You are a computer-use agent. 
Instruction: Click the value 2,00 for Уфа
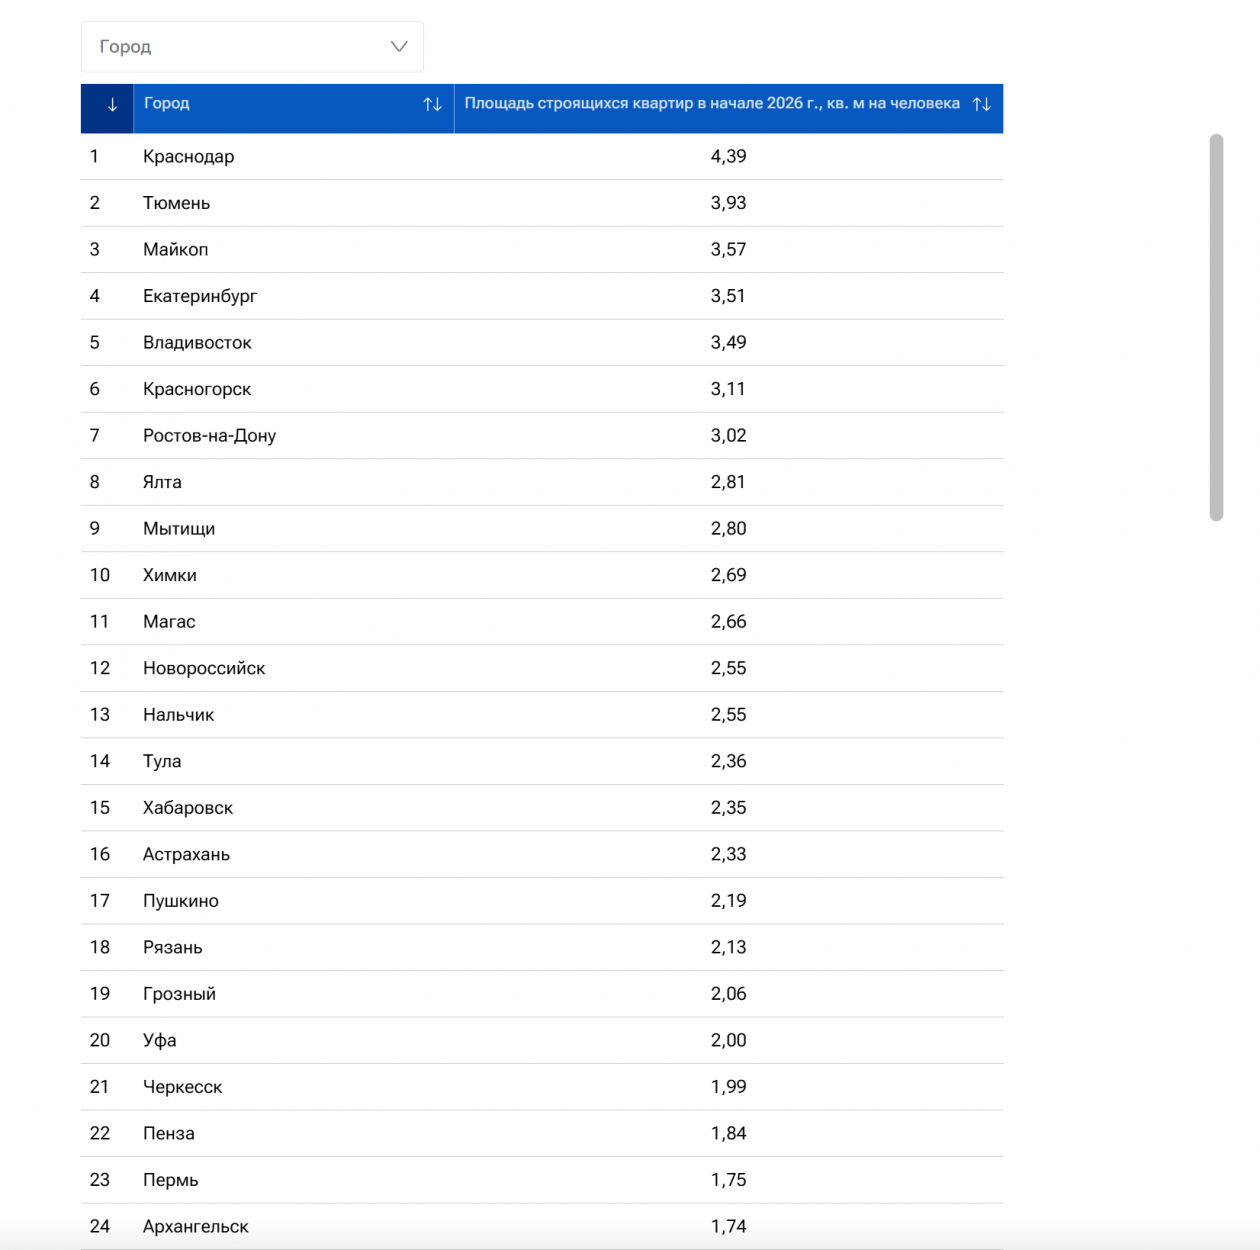pyautogui.click(x=728, y=1041)
